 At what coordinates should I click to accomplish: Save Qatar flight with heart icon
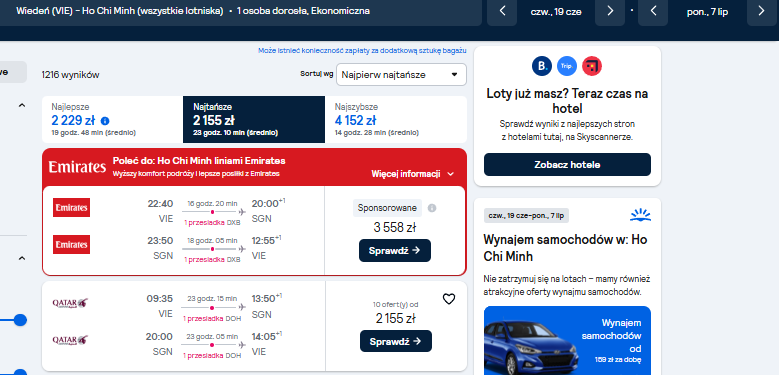click(x=449, y=299)
